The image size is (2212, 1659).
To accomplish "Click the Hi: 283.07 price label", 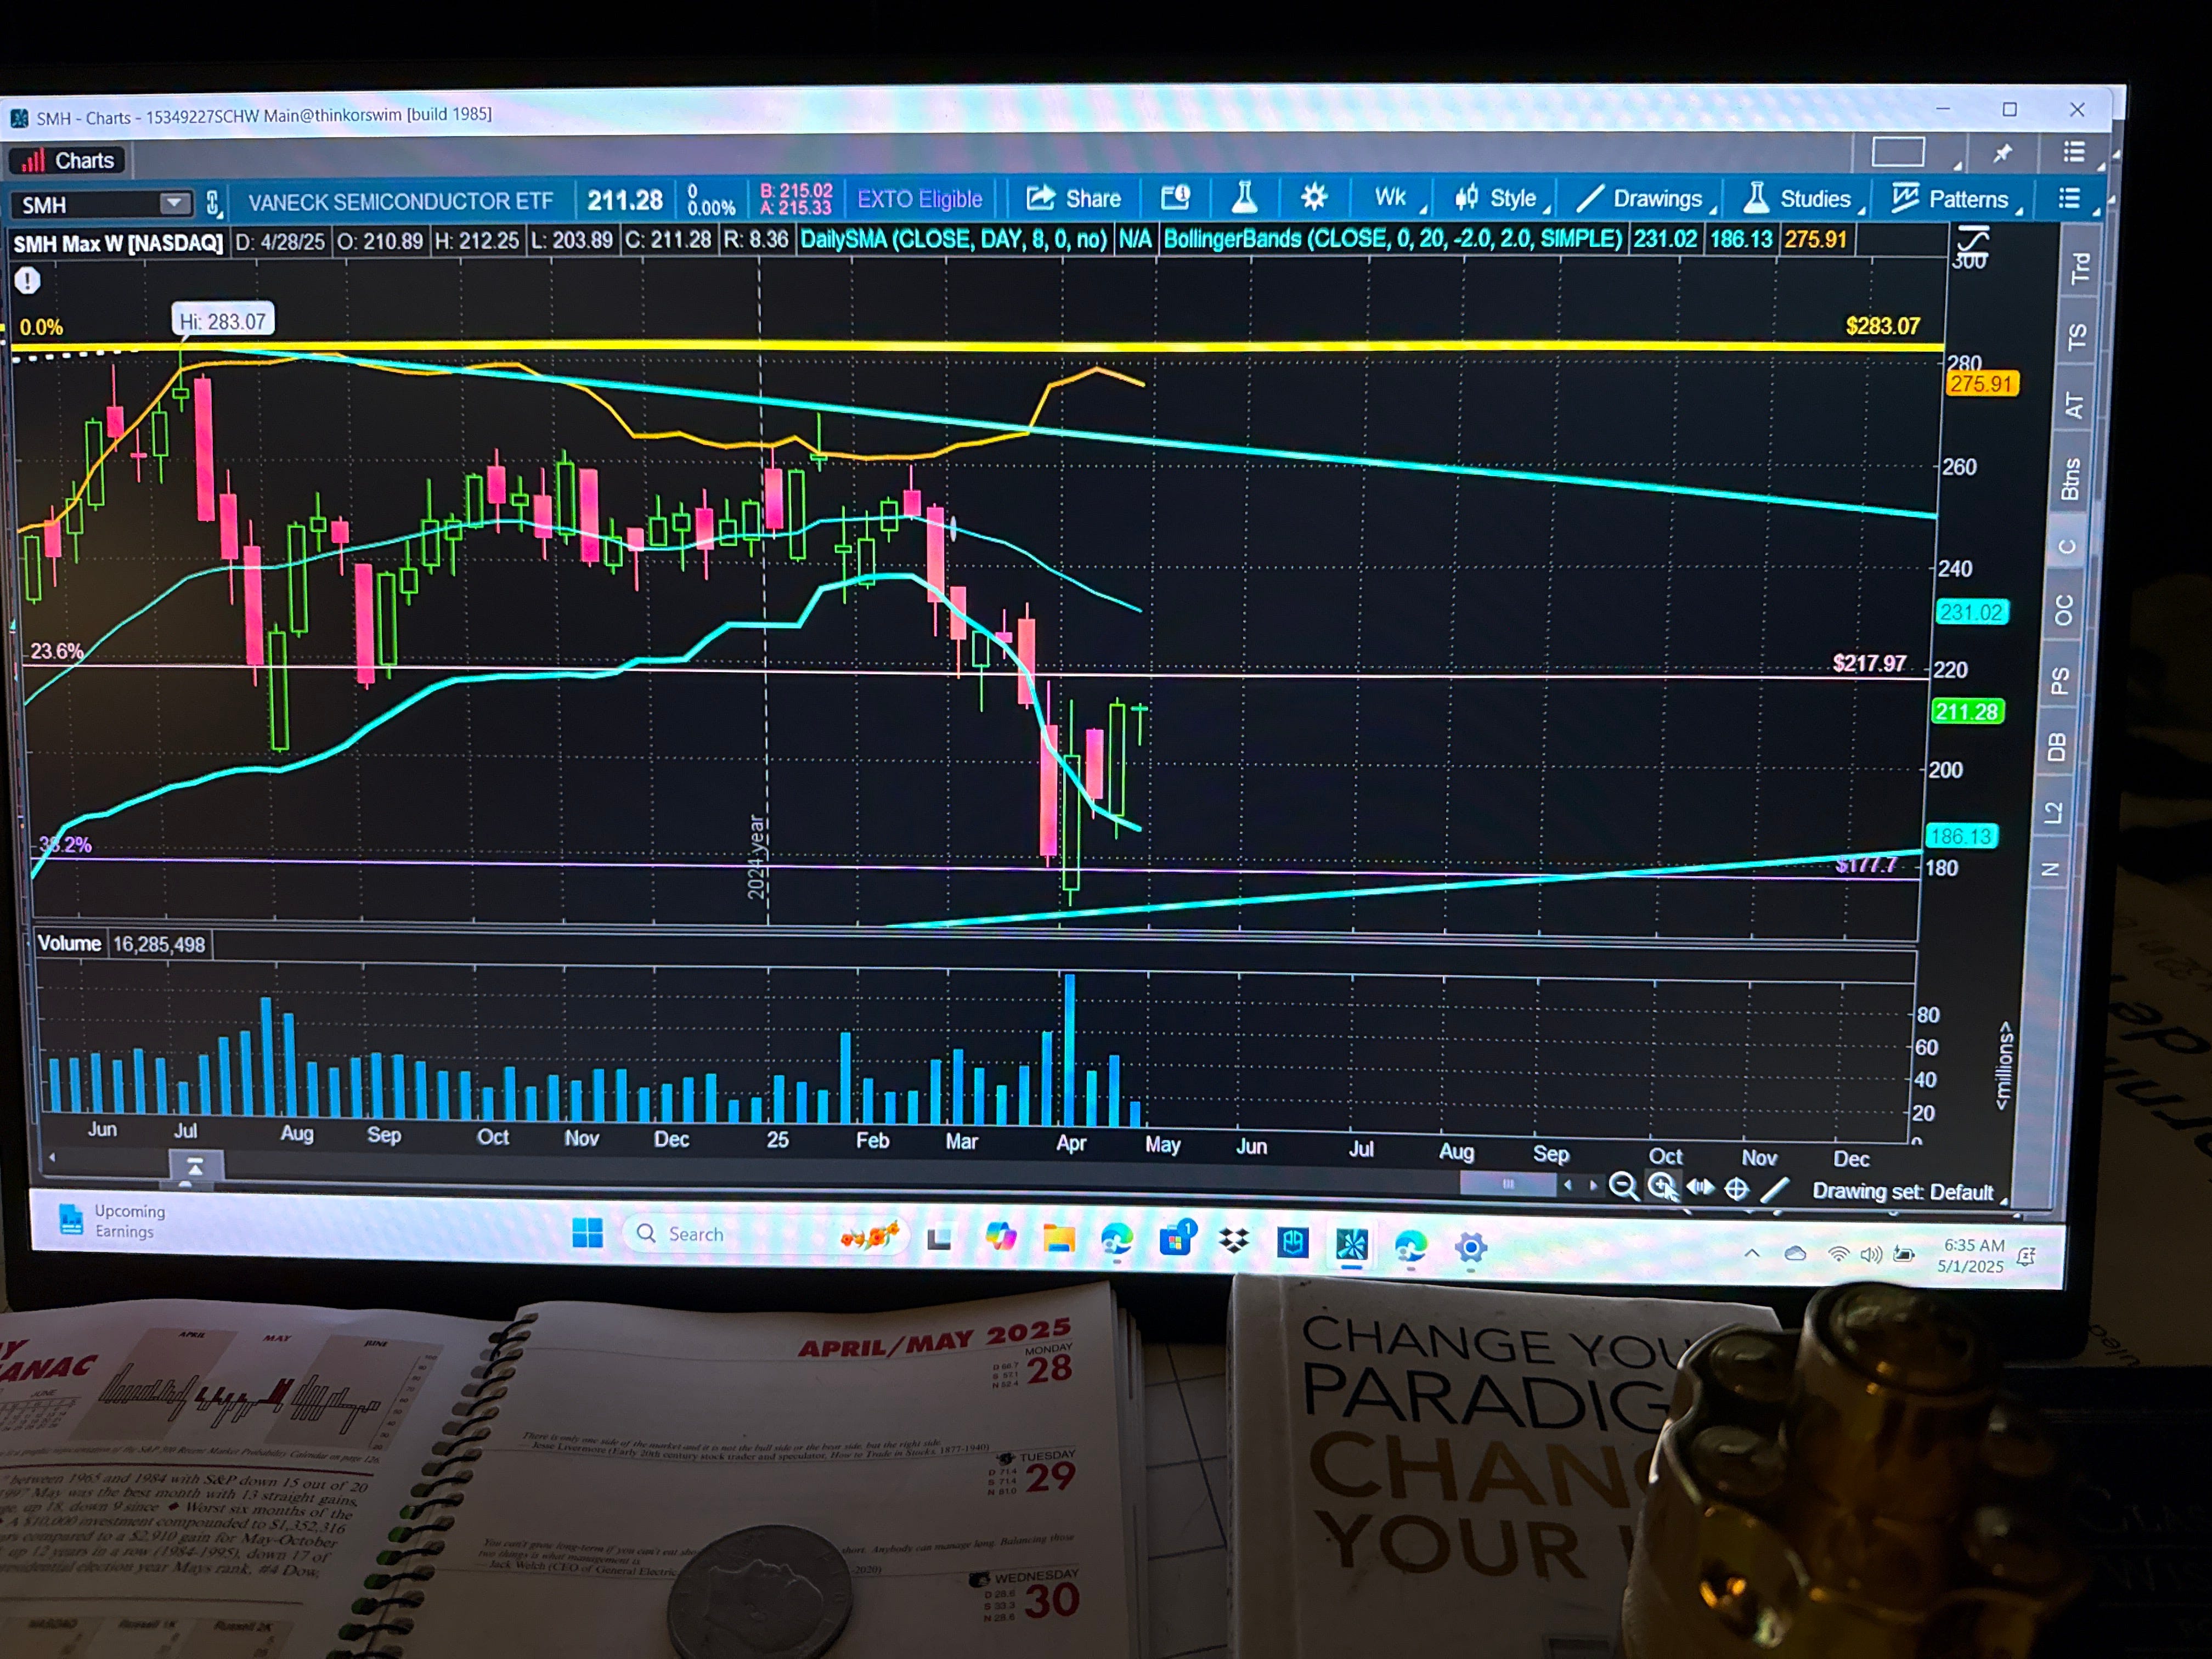I will [x=223, y=321].
